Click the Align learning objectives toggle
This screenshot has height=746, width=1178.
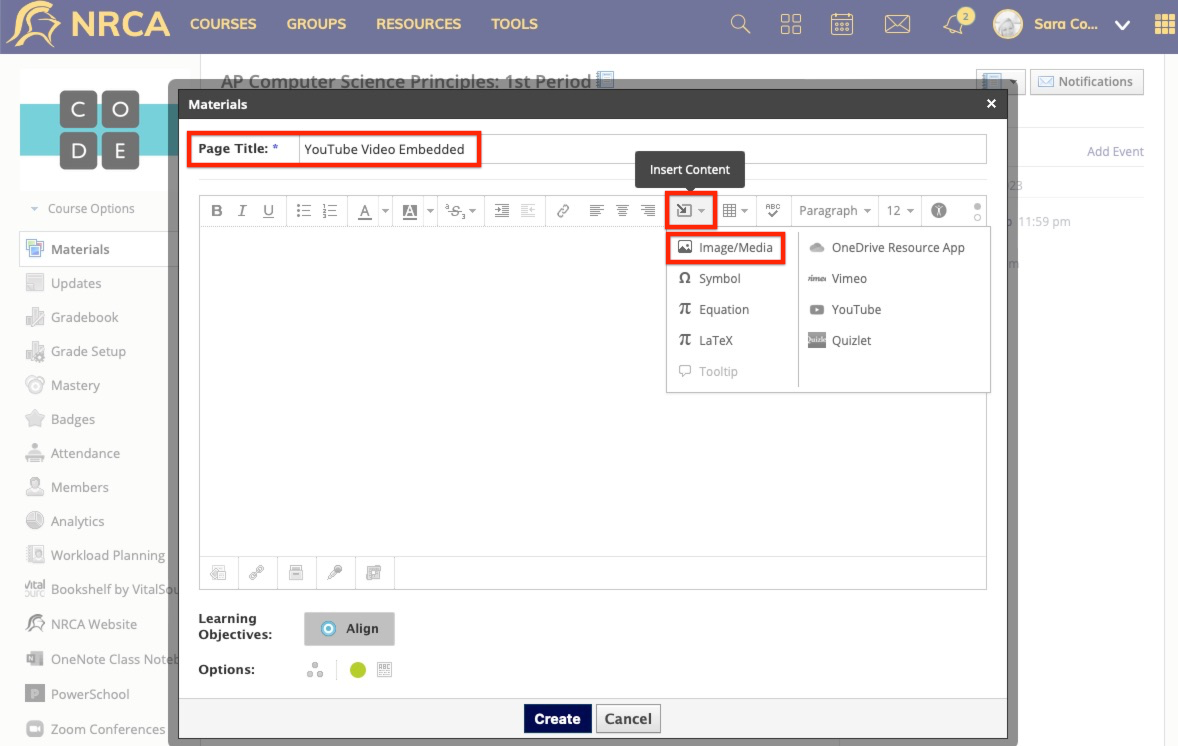(x=348, y=628)
